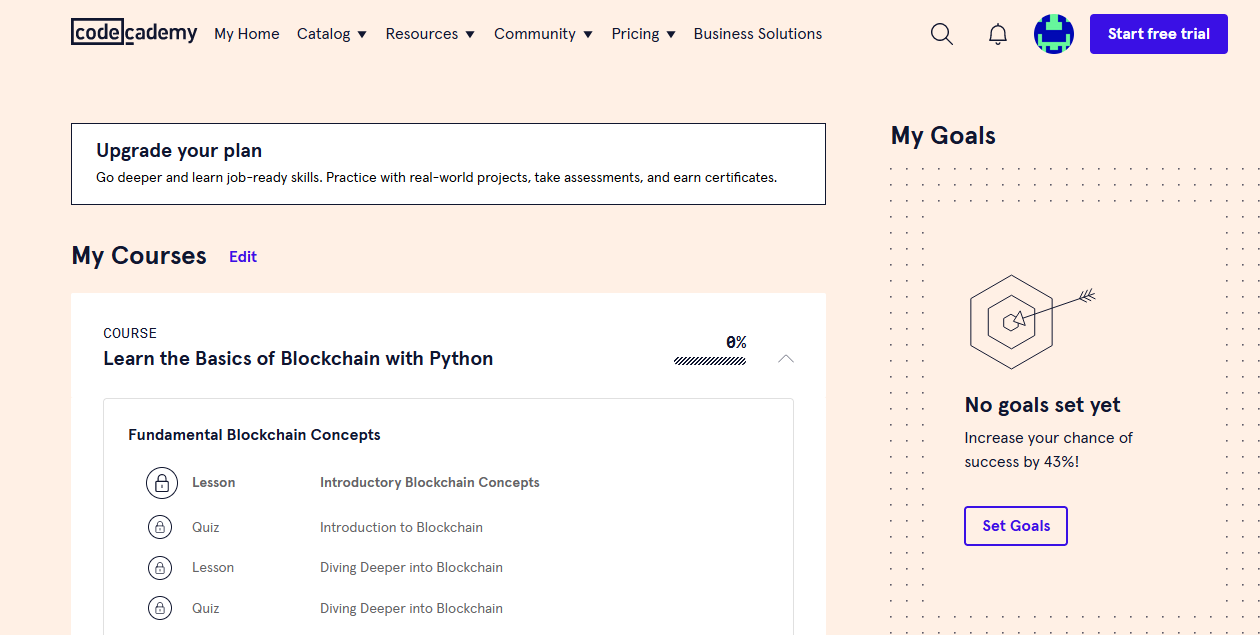
Task: Click lock icon for Introductory Blockchain Concepts lesson
Action: click(x=161, y=483)
